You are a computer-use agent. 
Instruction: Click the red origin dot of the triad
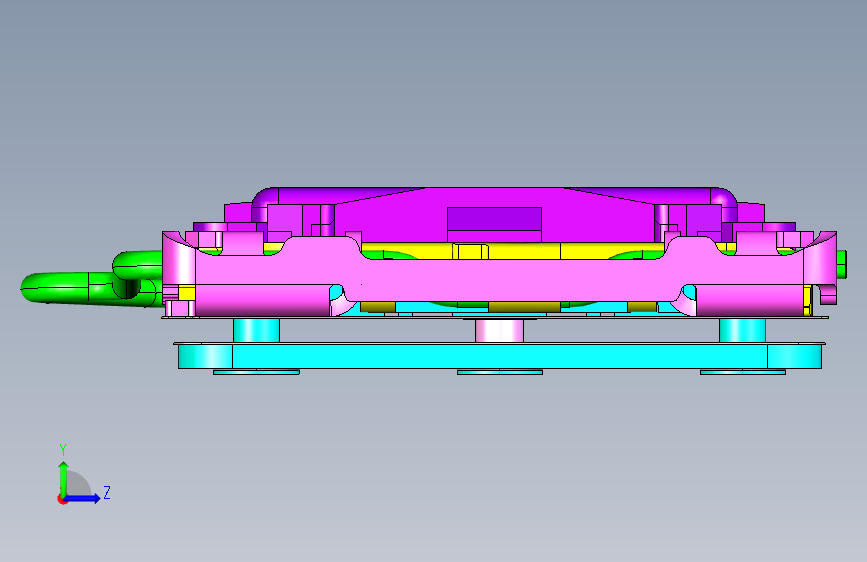(x=62, y=500)
